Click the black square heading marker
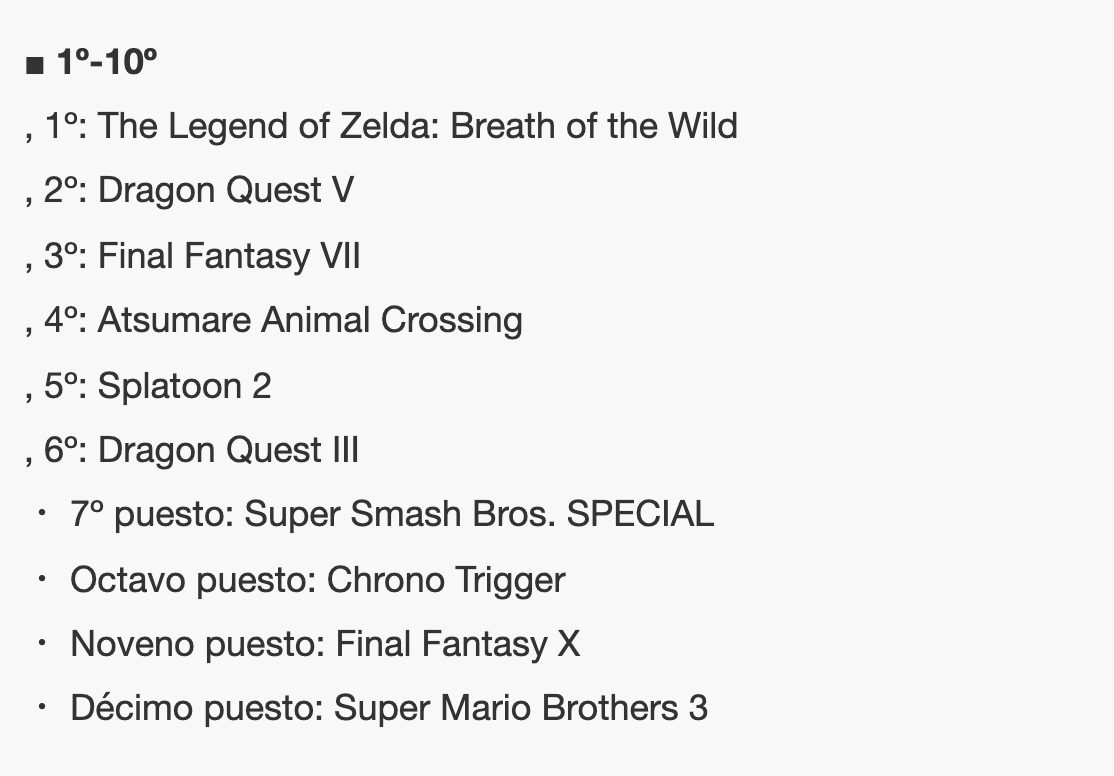 point(35,66)
